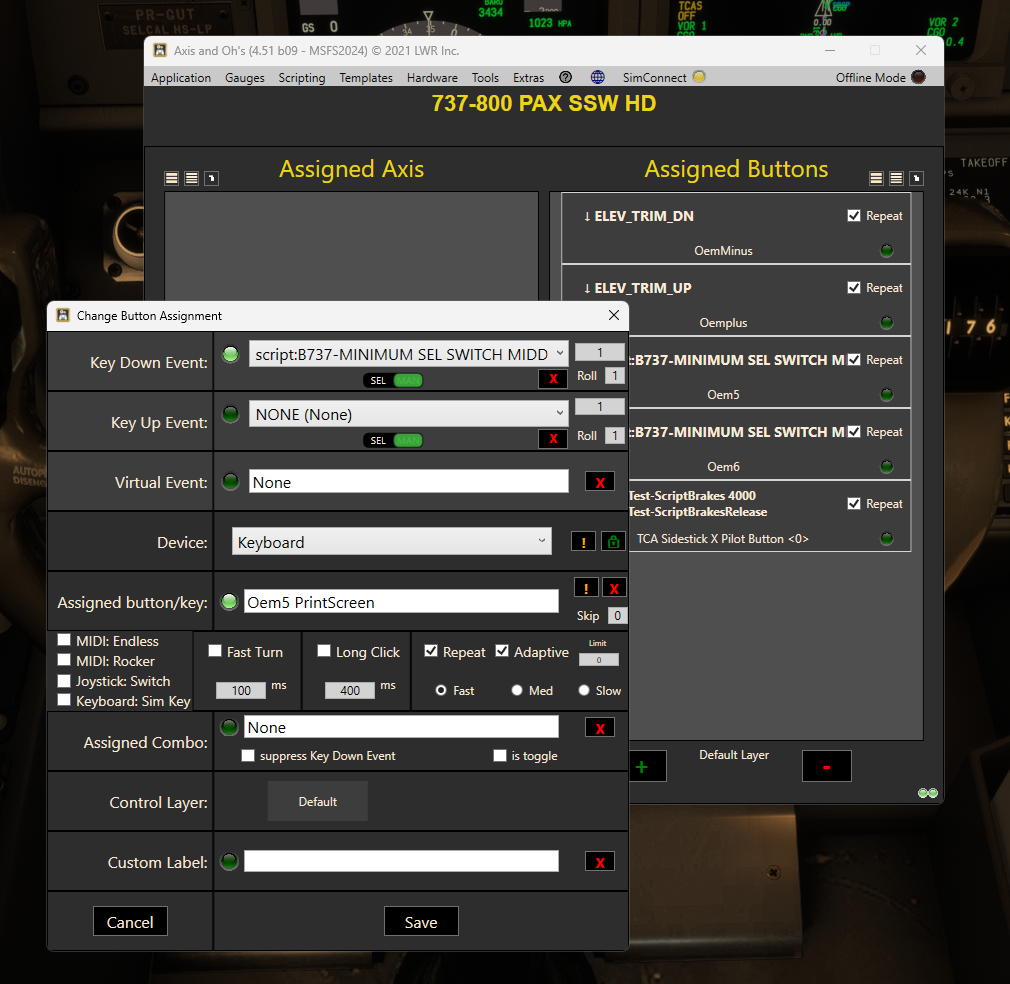Click green LED next to Custom Label
Viewport: 1010px width, 984px height.
coord(229,861)
